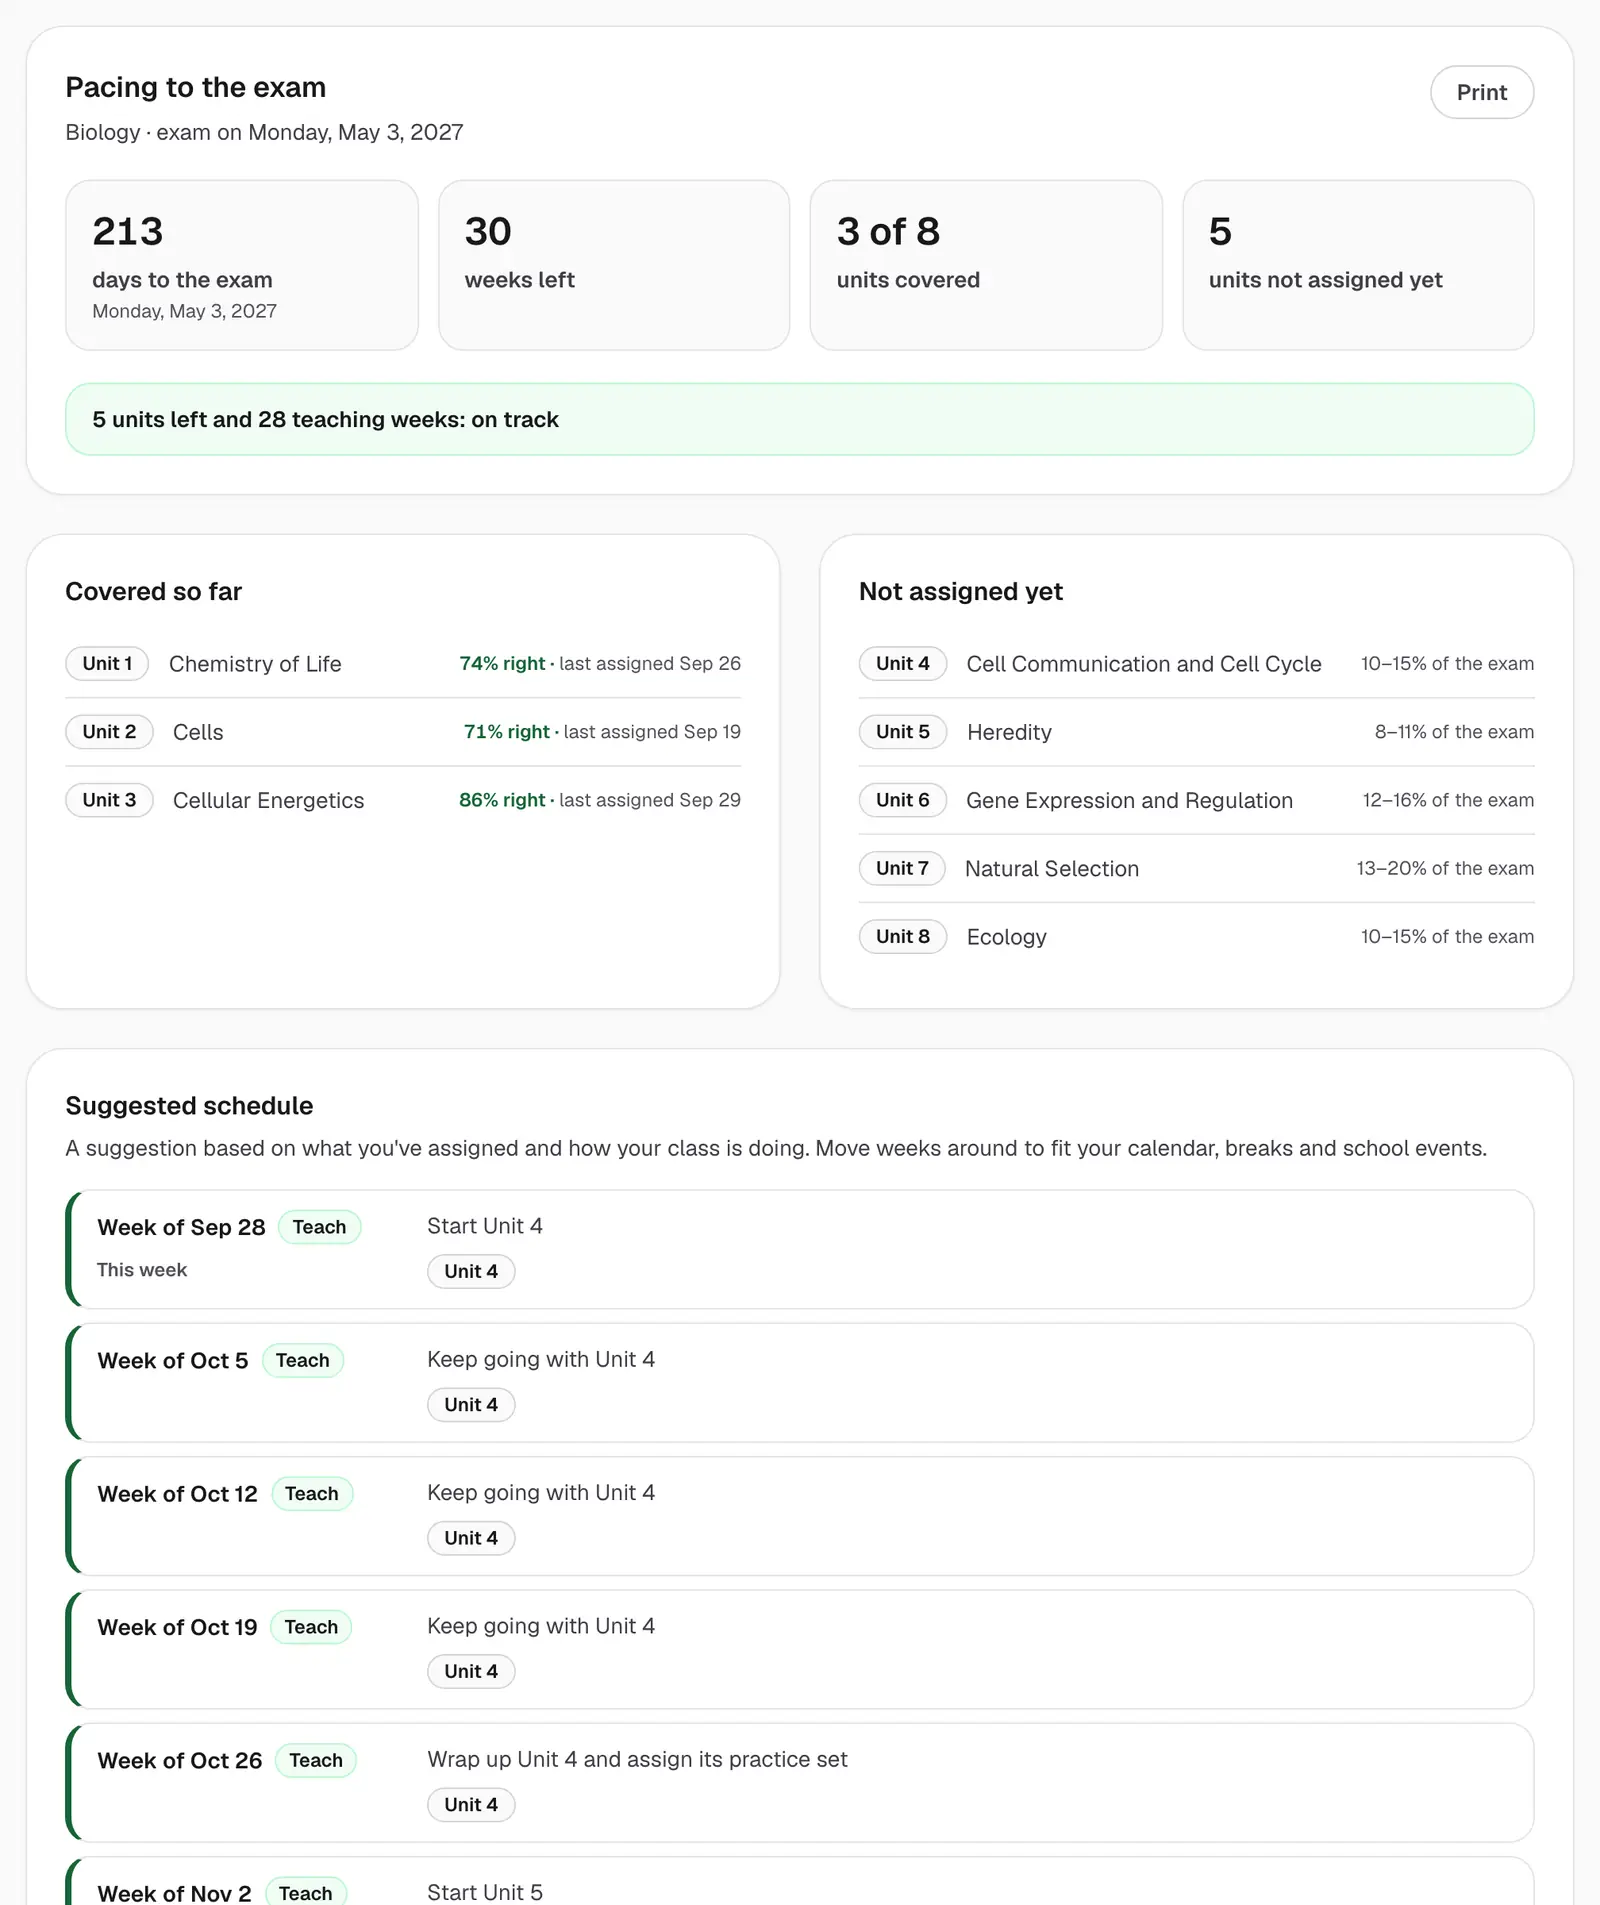Click Unit 4 chip in Week of Oct 5
1600x1905 pixels.
click(471, 1404)
